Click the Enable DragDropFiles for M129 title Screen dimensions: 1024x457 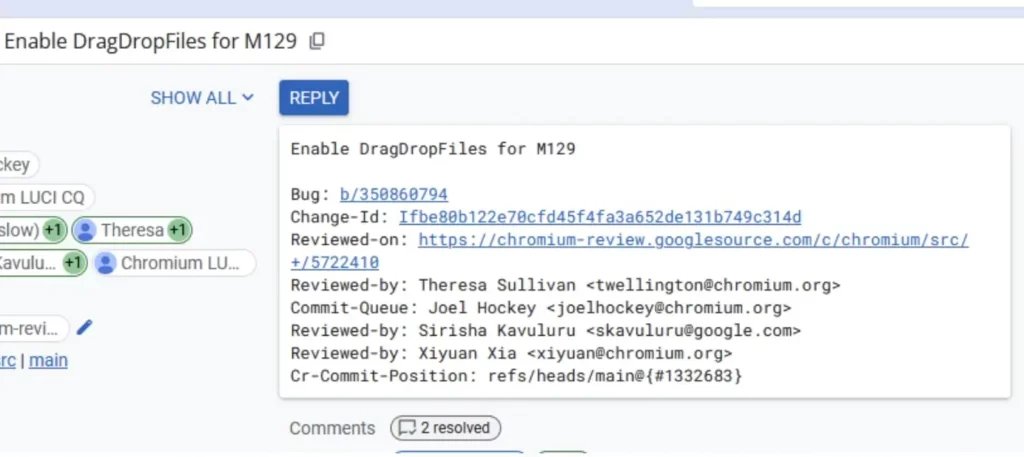(x=150, y=42)
